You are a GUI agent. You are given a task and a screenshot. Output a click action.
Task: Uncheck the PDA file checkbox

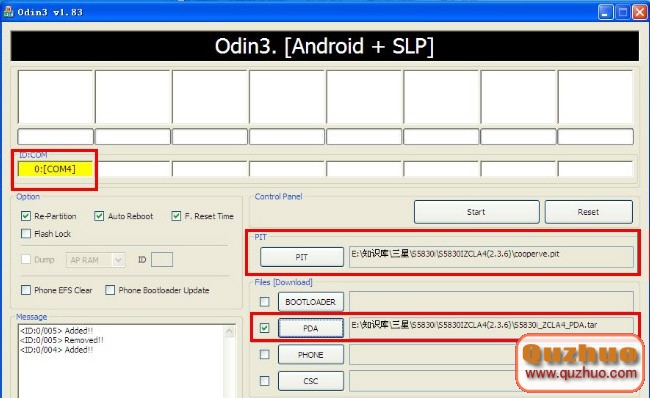click(x=264, y=328)
